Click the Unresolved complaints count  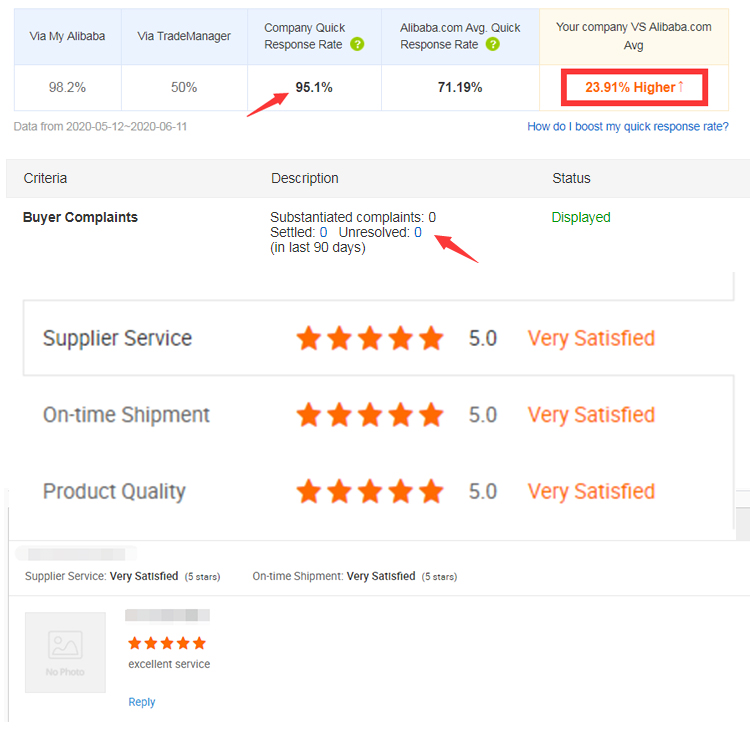click(x=418, y=232)
